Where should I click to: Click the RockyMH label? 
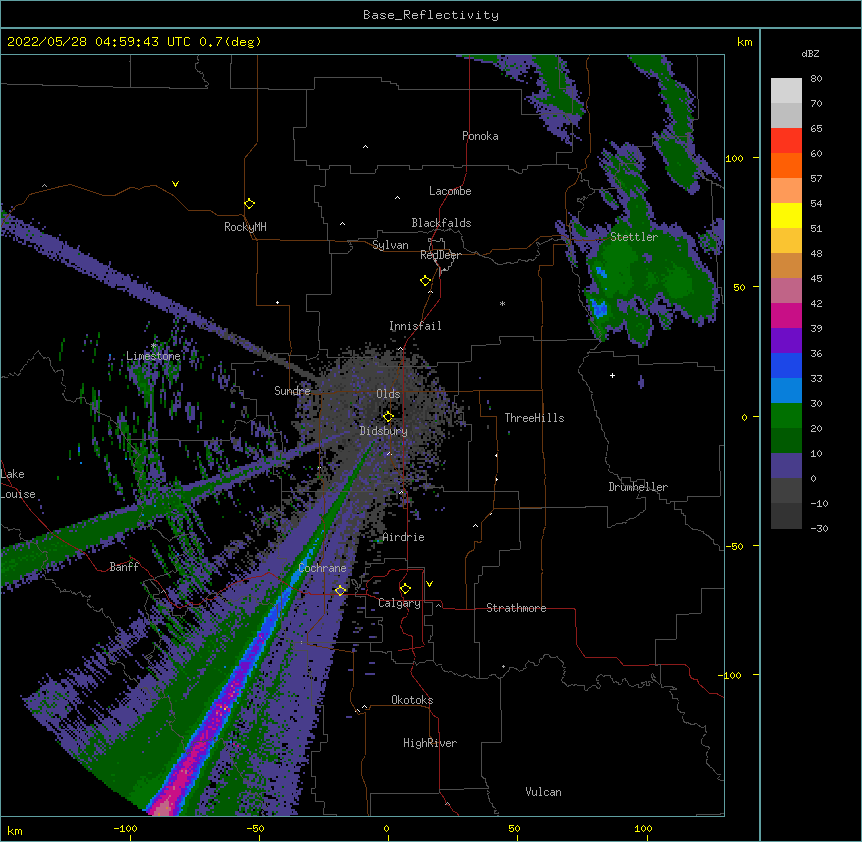coord(245,227)
